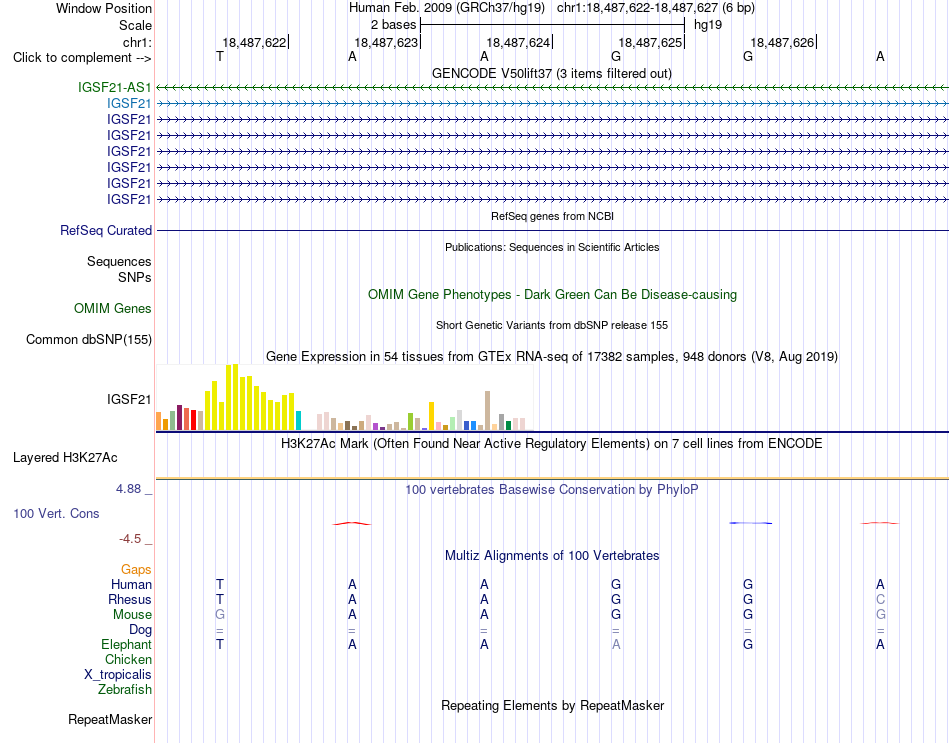Click the X_tropicalis alignment row label
Image resolution: width=950 pixels, height=743 pixels.
point(118,675)
